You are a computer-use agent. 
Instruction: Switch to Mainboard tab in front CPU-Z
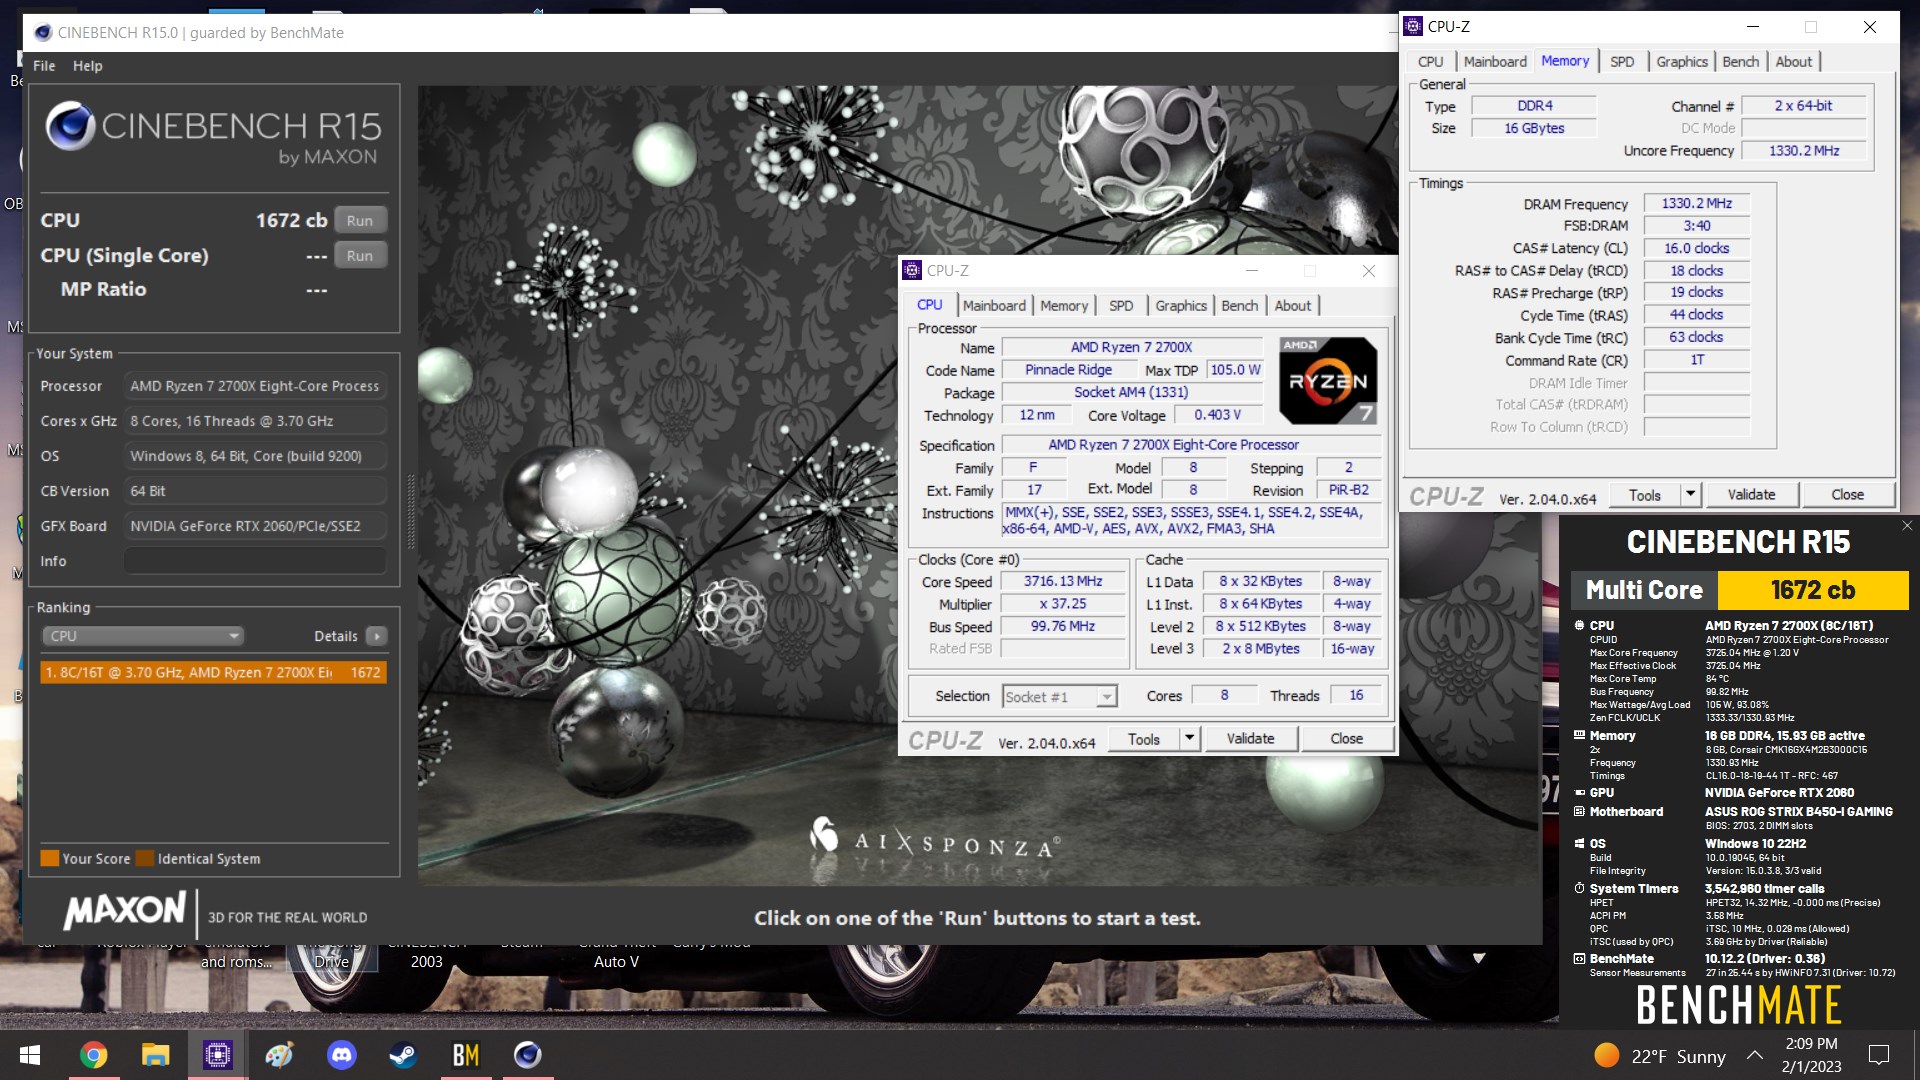click(994, 306)
